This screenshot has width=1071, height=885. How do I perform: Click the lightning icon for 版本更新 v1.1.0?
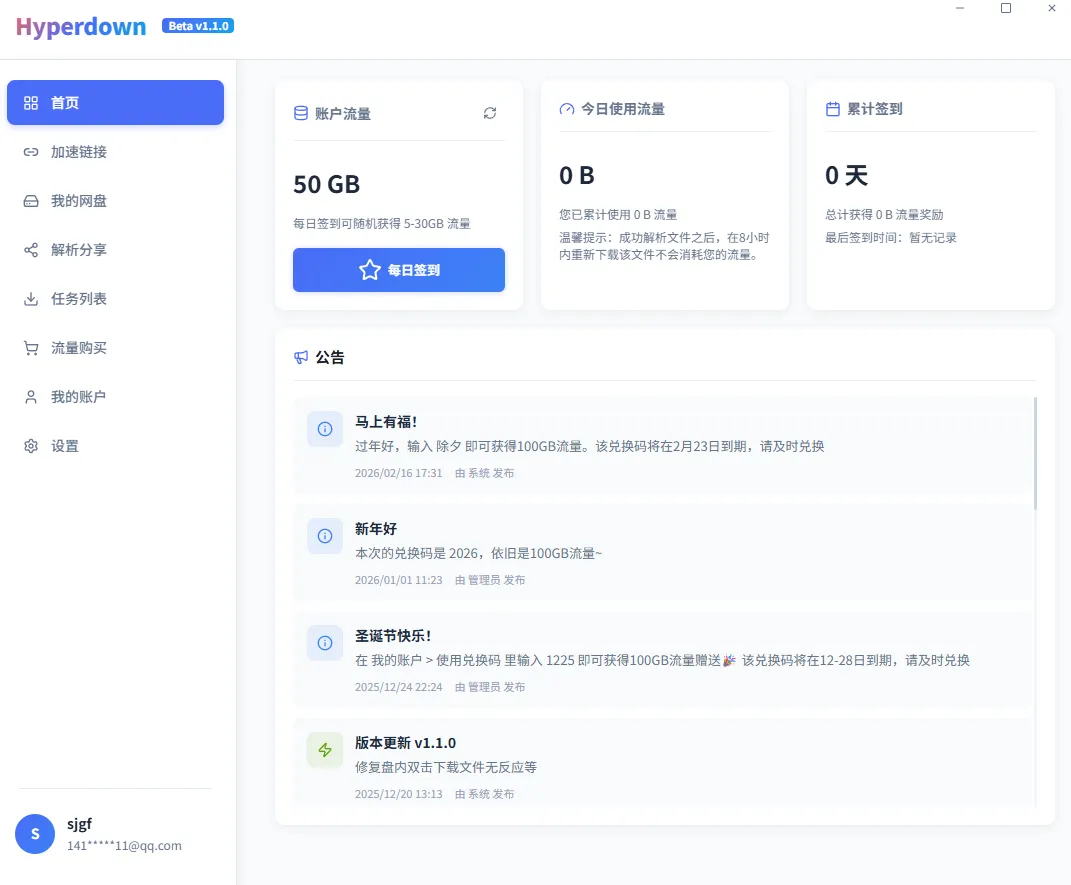pyautogui.click(x=325, y=750)
